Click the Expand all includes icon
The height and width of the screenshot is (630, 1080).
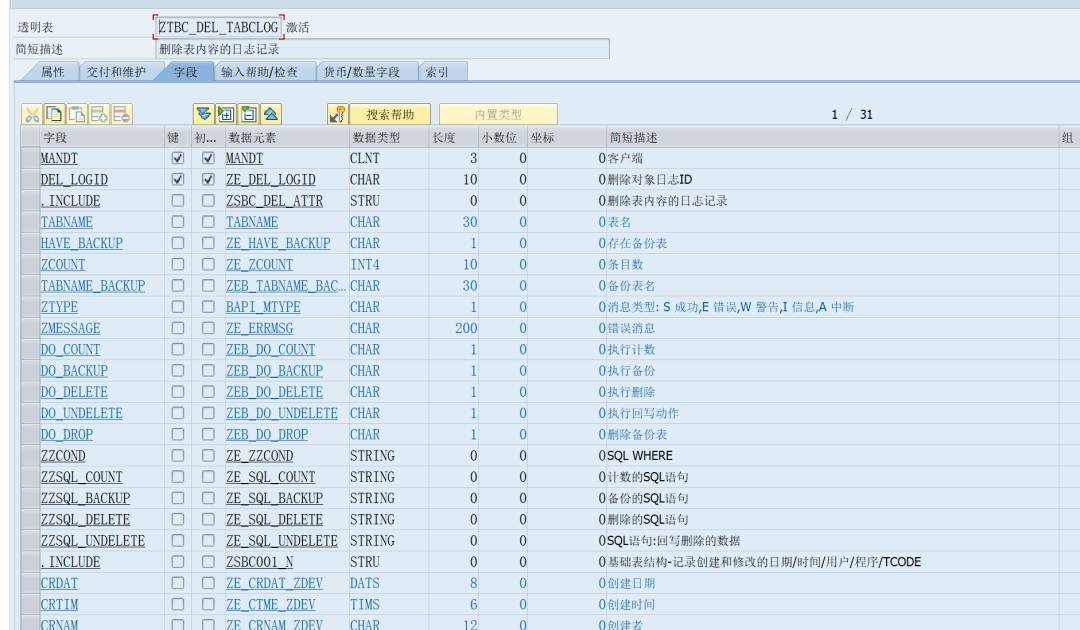203,114
